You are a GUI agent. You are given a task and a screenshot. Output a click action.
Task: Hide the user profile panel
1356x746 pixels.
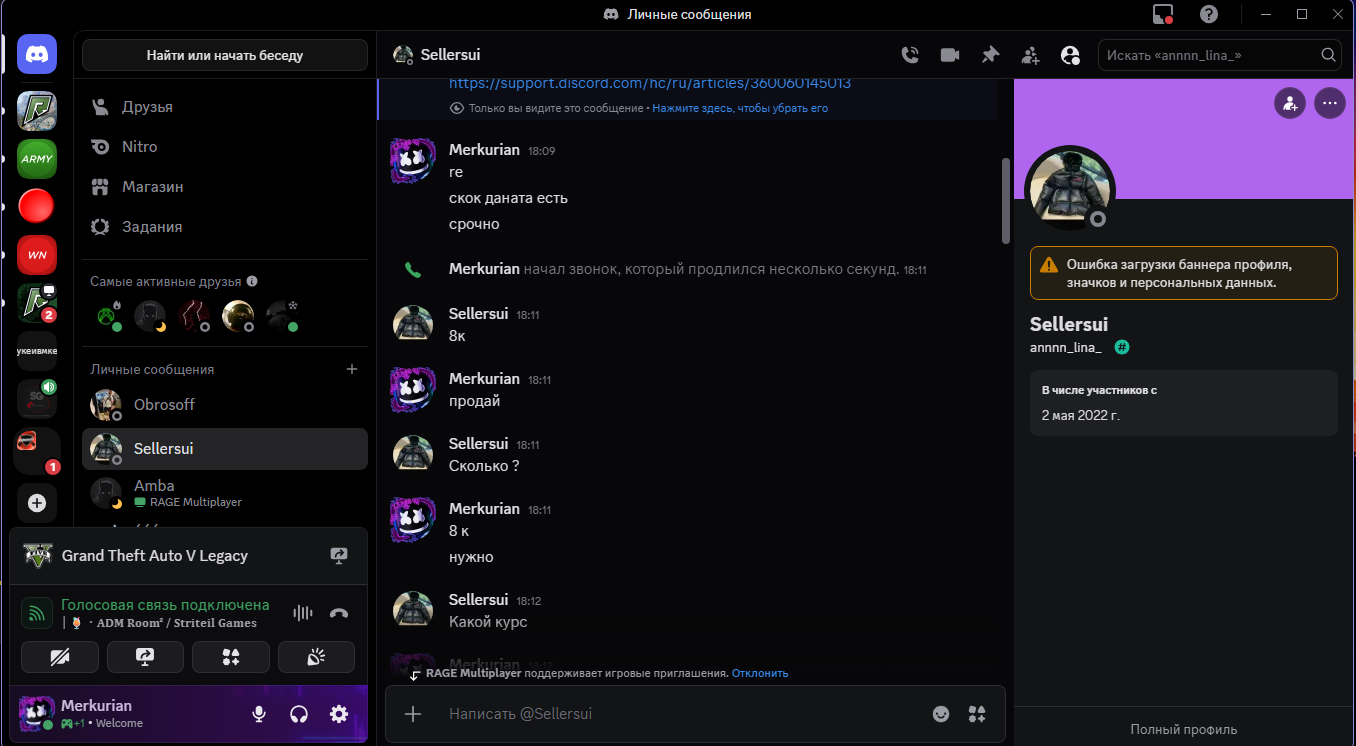tap(1070, 55)
